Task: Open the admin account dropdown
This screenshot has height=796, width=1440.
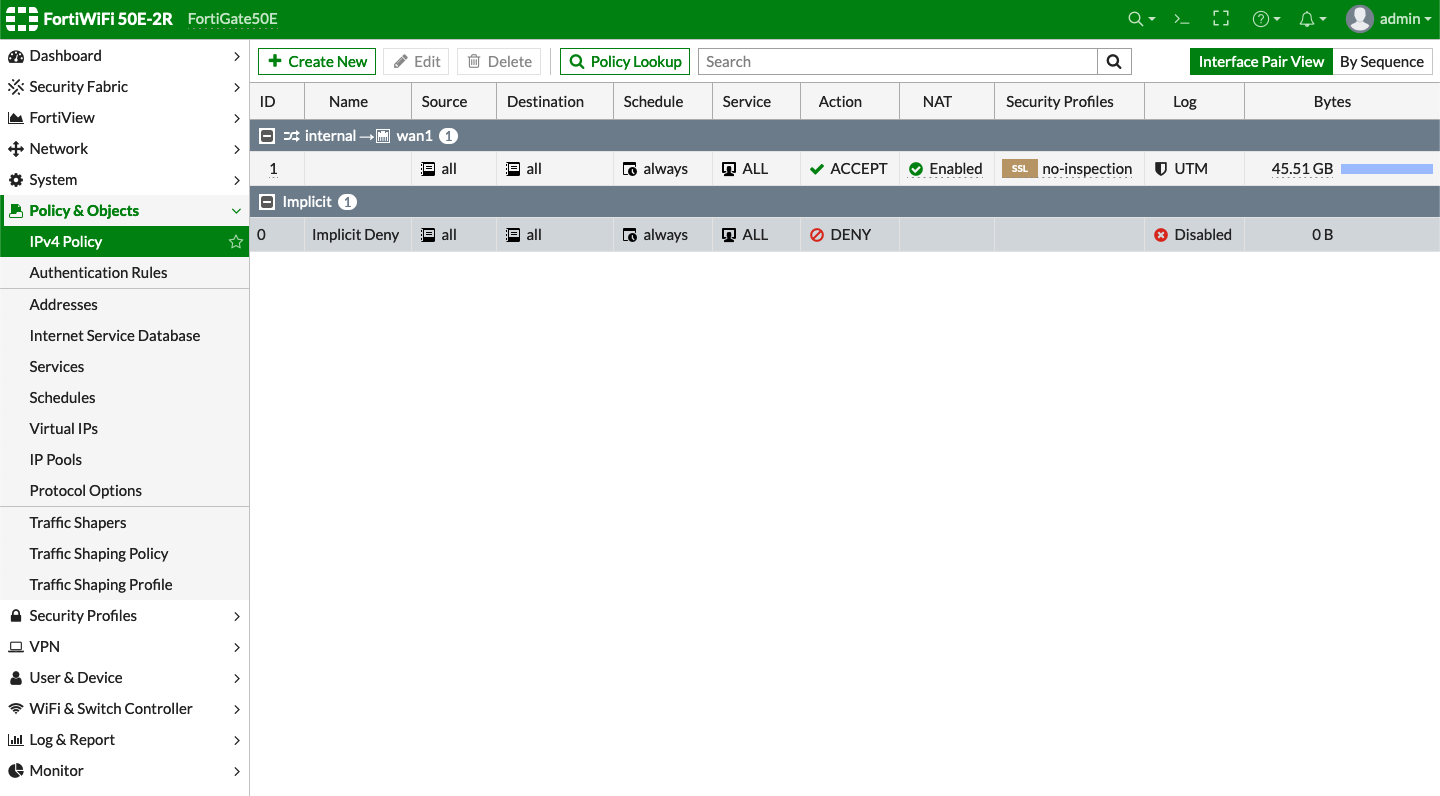Action: coord(1390,18)
